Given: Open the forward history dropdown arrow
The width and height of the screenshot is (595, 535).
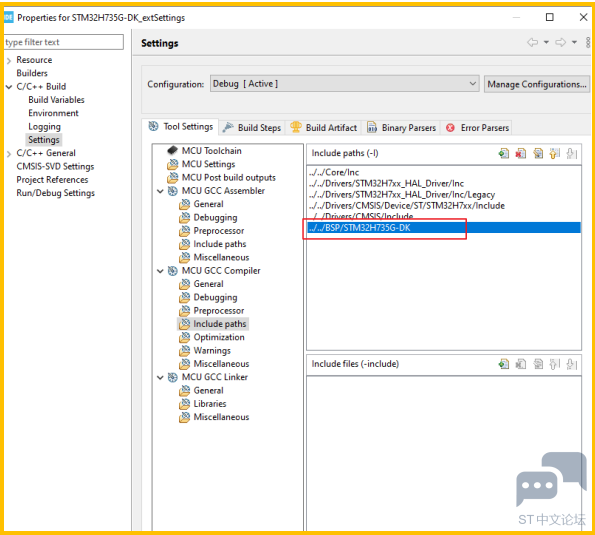Looking at the screenshot, I should click(575, 42).
